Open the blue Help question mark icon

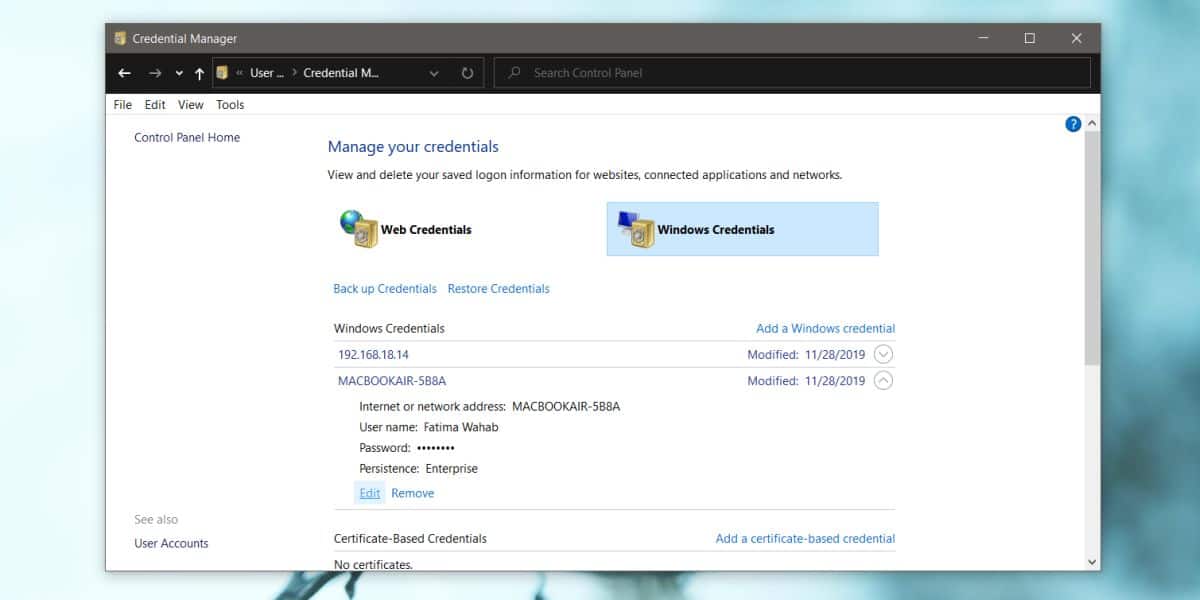1073,124
